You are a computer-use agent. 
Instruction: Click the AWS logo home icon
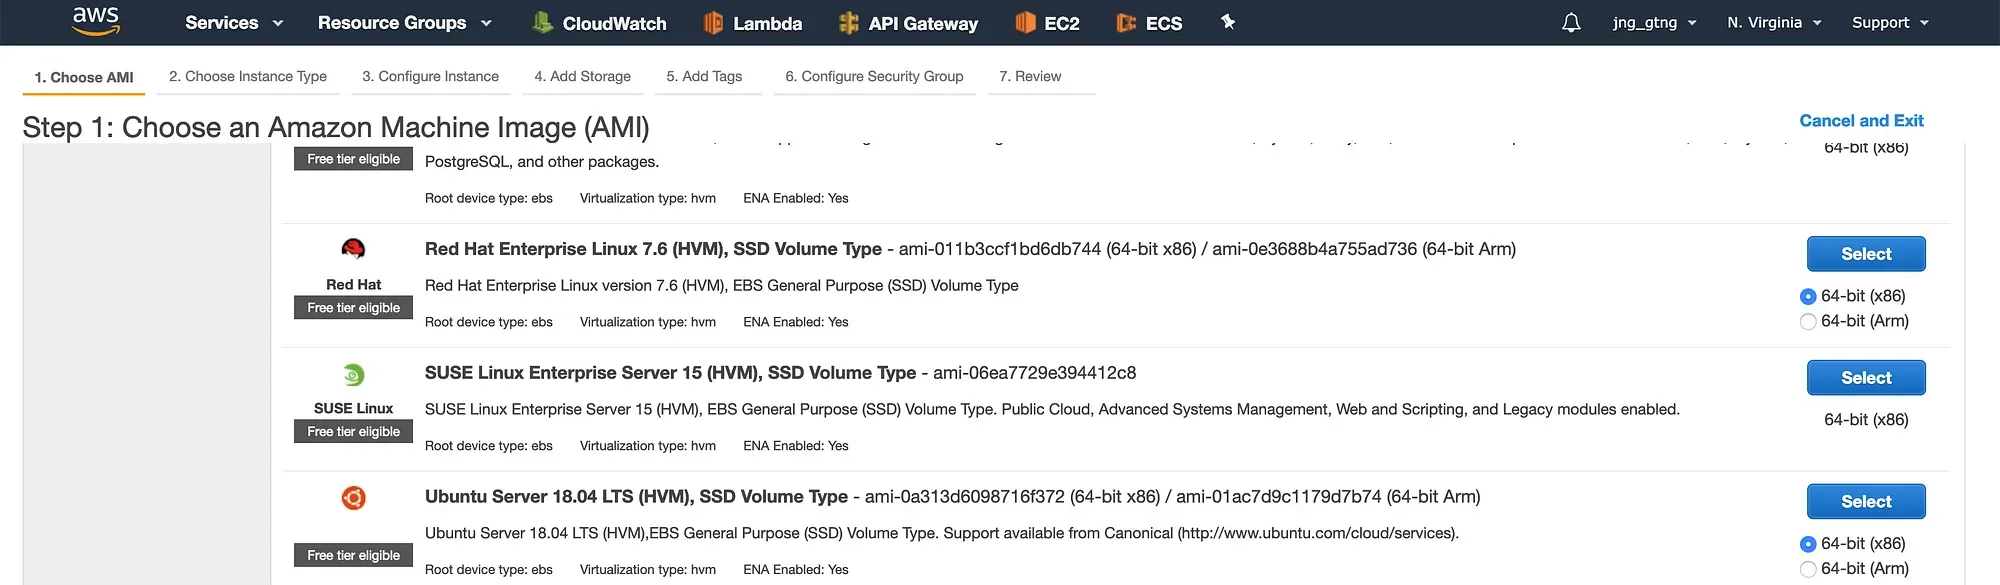(96, 21)
